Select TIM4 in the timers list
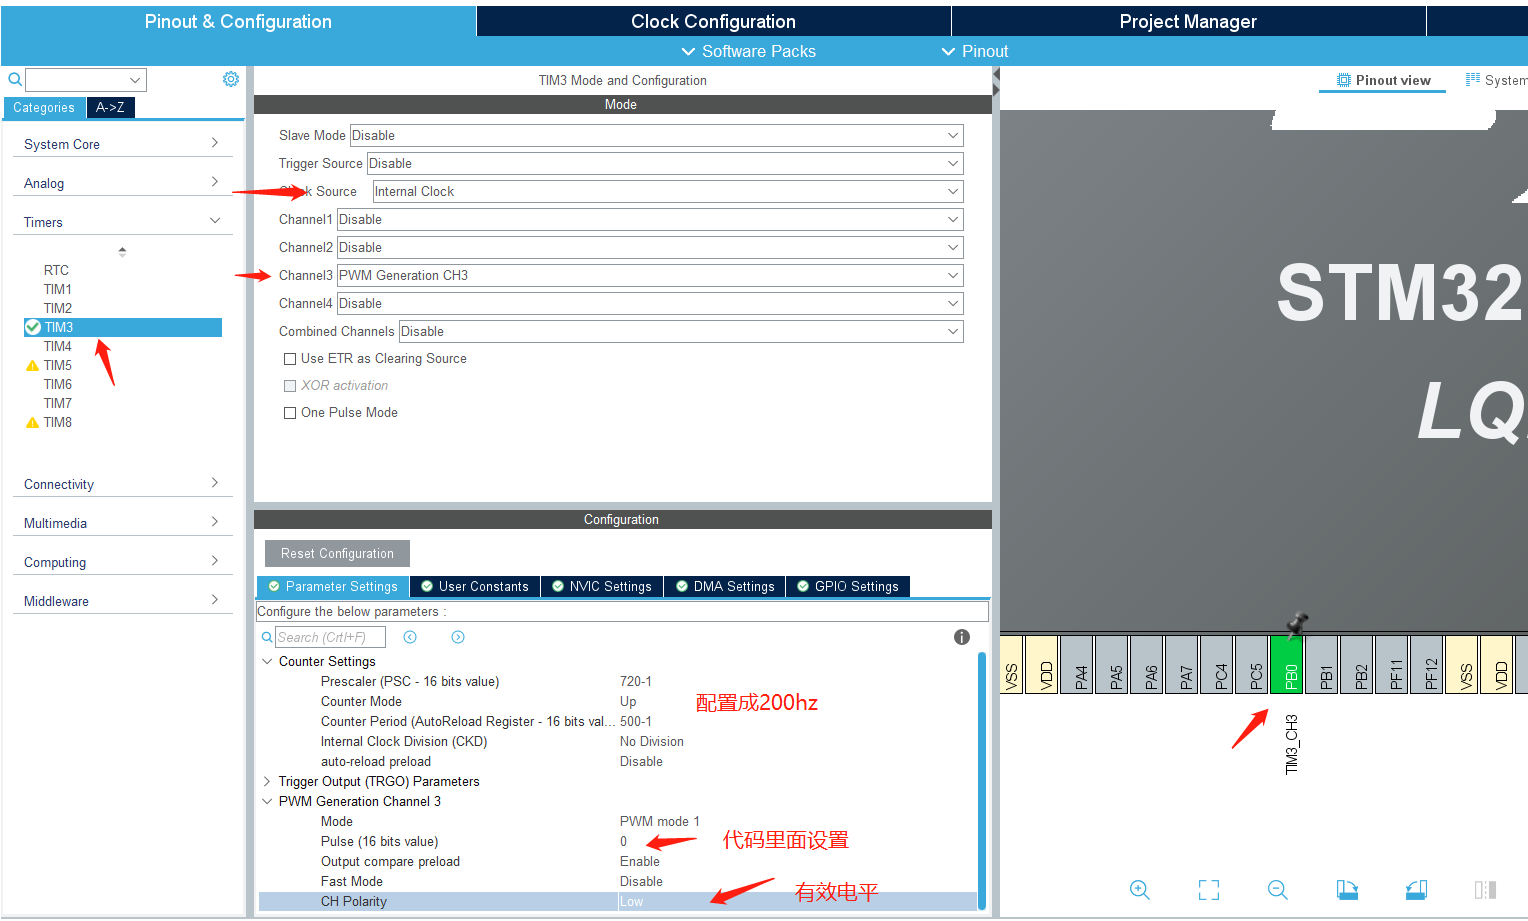 click(58, 346)
